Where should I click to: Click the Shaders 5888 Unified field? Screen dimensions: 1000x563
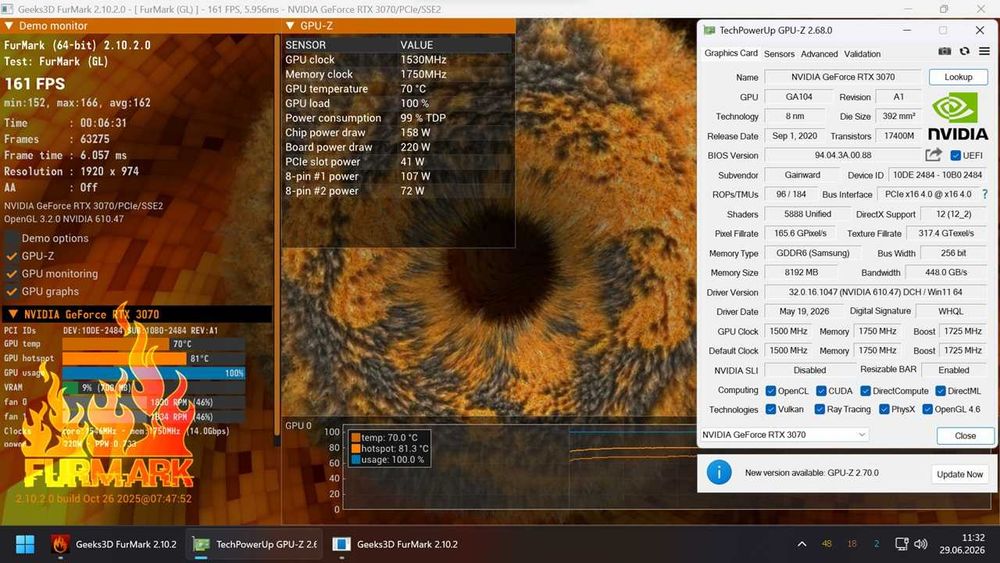(807, 214)
